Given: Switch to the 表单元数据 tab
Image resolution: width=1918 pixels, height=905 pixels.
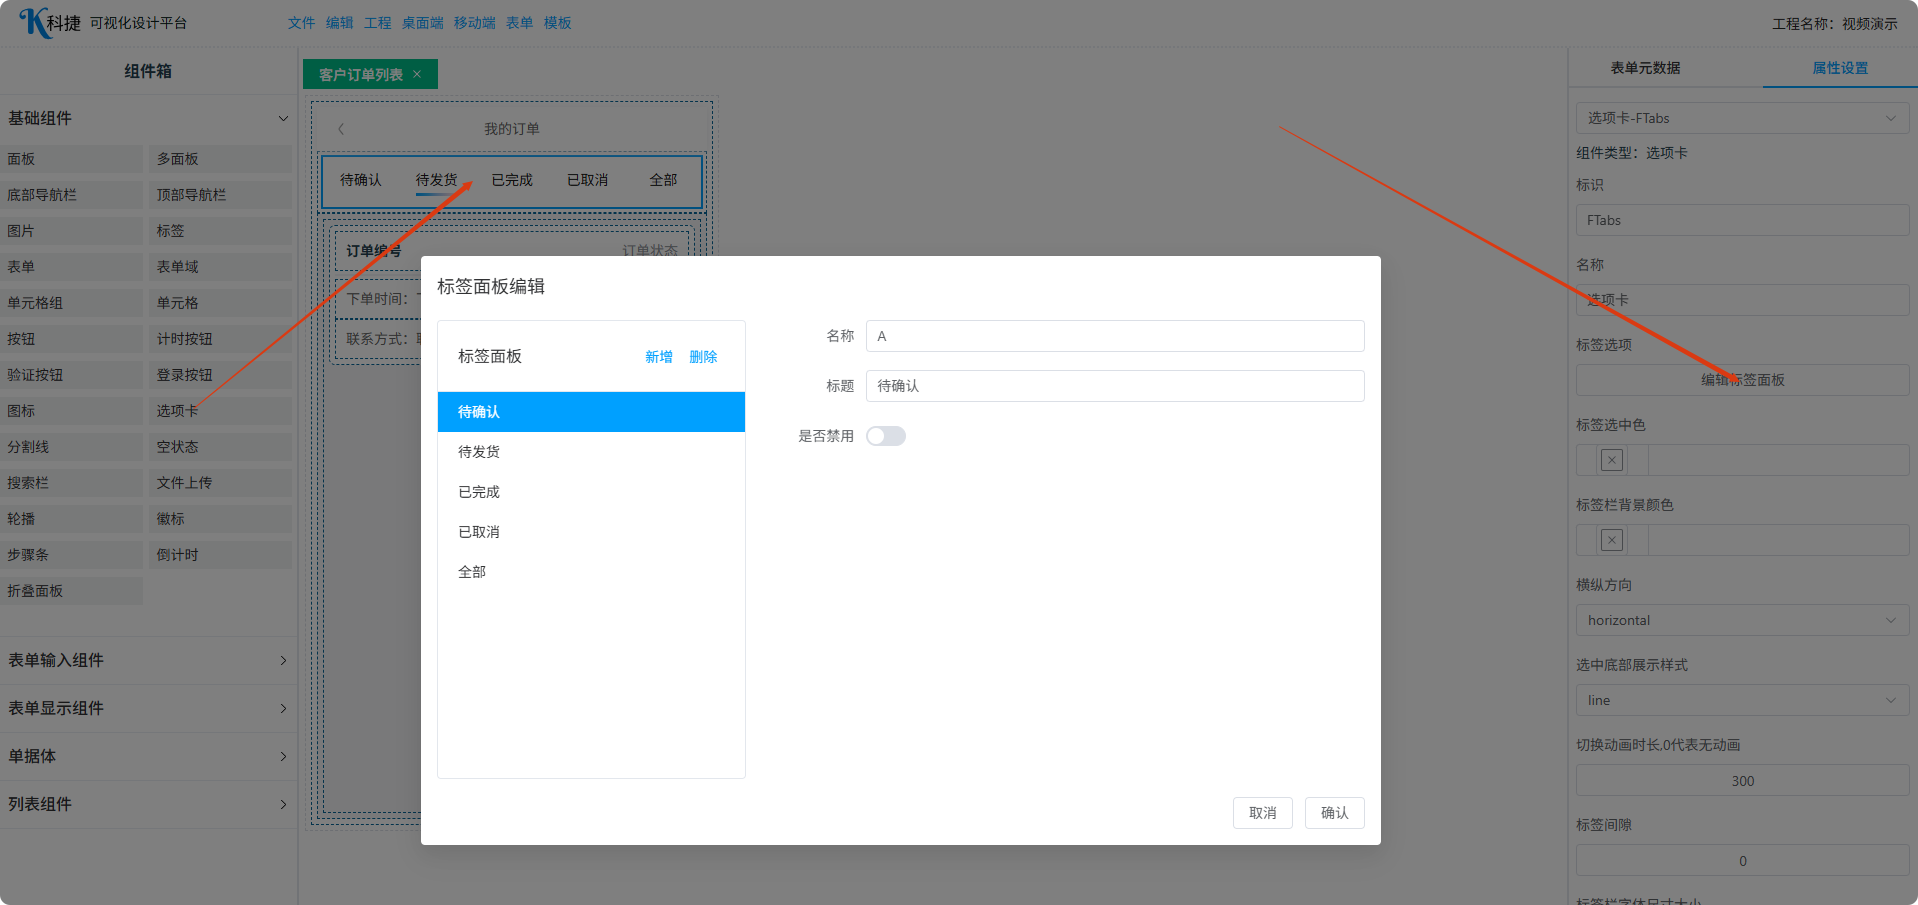Looking at the screenshot, I should click(1645, 68).
